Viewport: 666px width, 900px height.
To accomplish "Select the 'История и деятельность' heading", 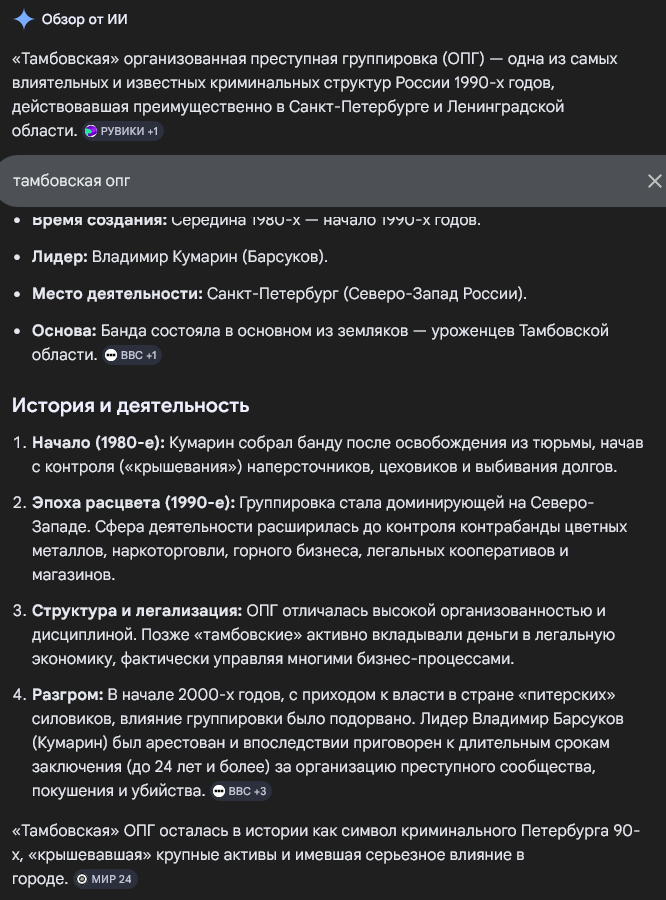I will tap(130, 405).
